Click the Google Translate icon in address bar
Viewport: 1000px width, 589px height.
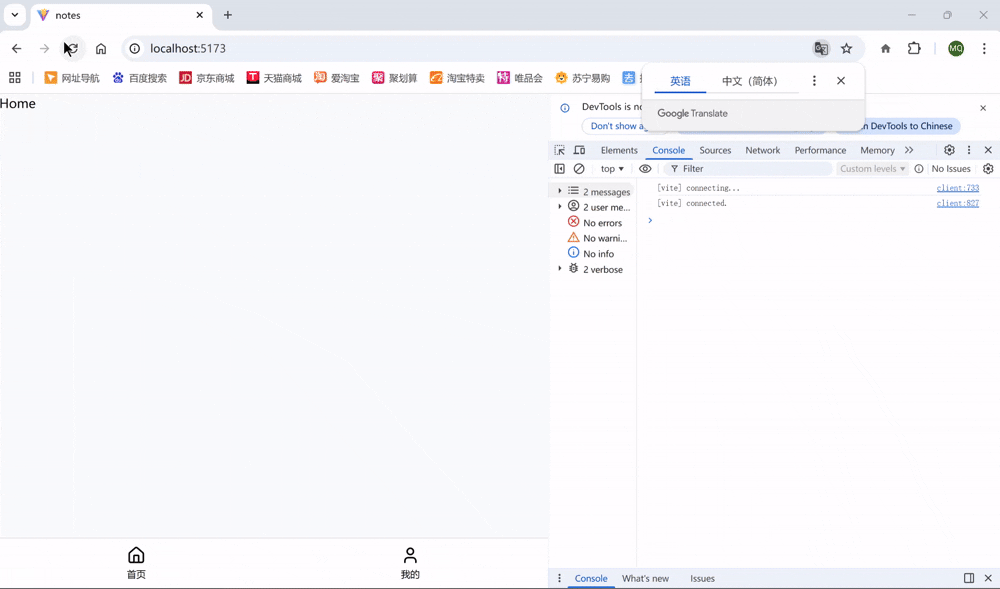click(x=821, y=48)
